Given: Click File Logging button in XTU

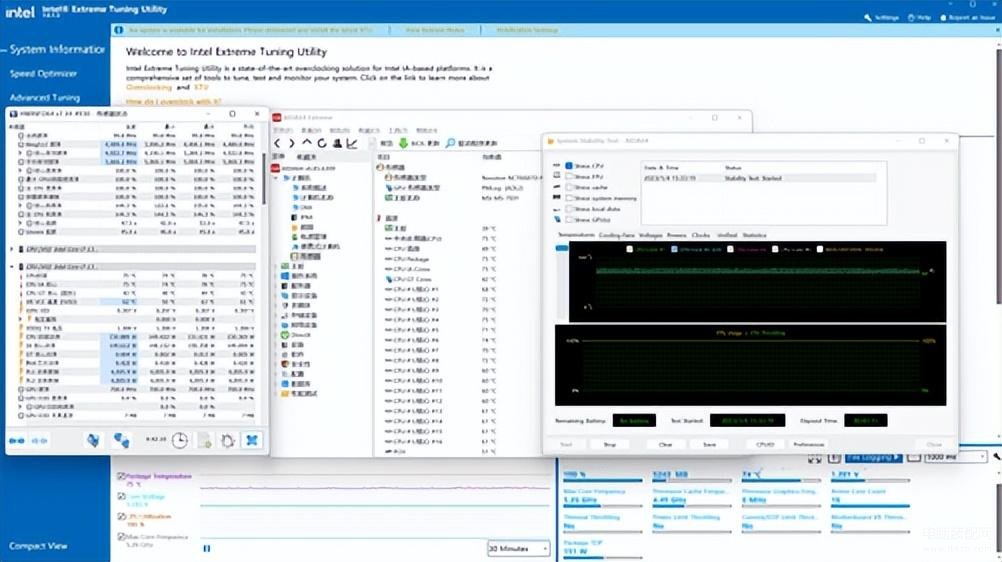Looking at the screenshot, I should point(874,457).
